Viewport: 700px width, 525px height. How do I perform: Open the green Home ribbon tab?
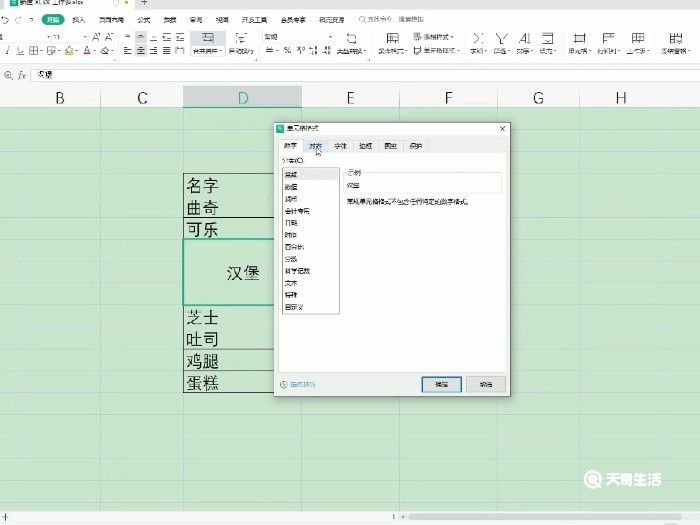click(x=53, y=20)
